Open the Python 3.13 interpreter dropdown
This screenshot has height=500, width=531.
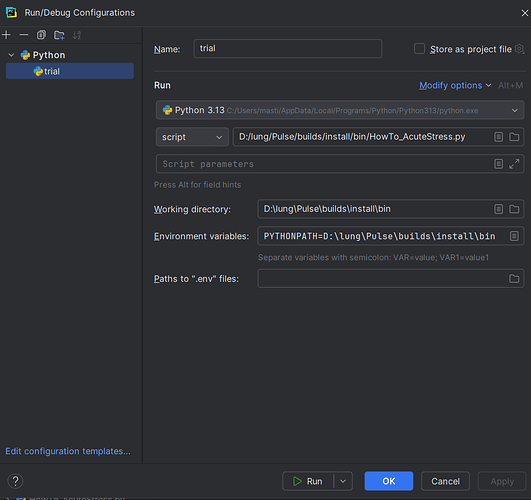coord(340,110)
